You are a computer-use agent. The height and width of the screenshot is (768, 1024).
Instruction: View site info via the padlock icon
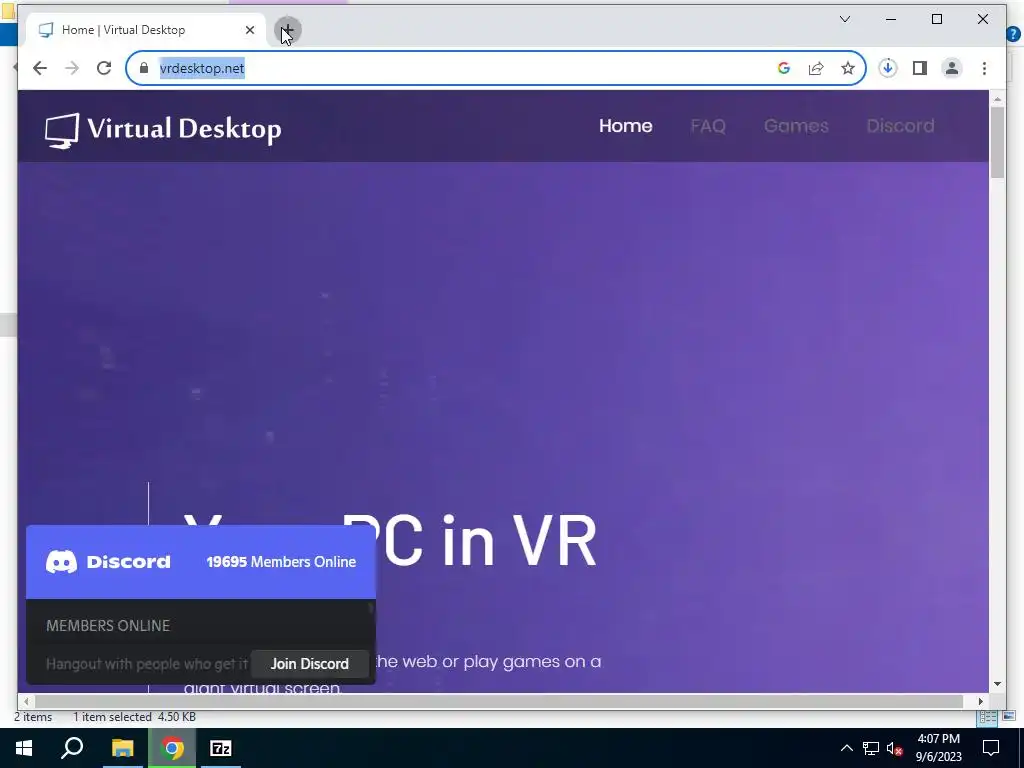(x=144, y=68)
